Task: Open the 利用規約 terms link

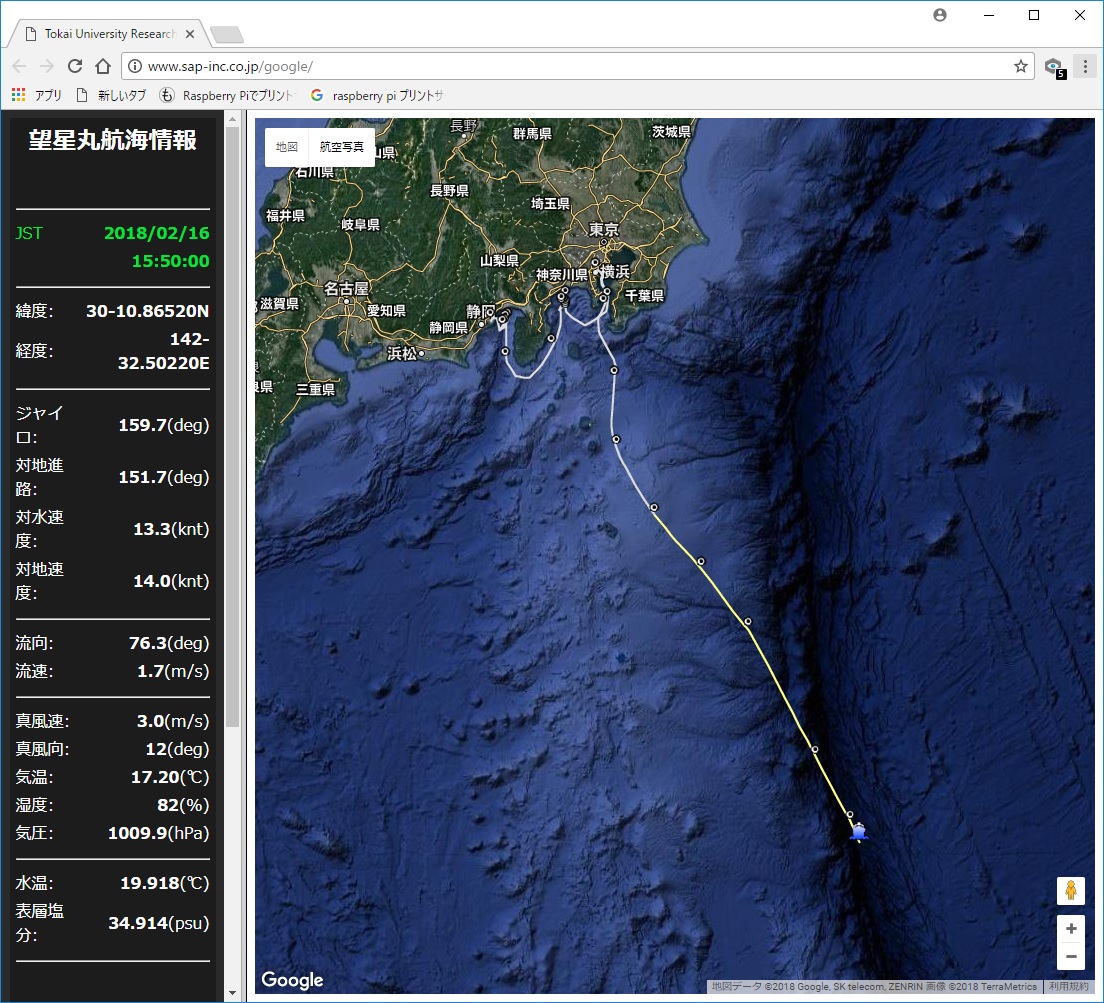Action: [x=1068, y=986]
